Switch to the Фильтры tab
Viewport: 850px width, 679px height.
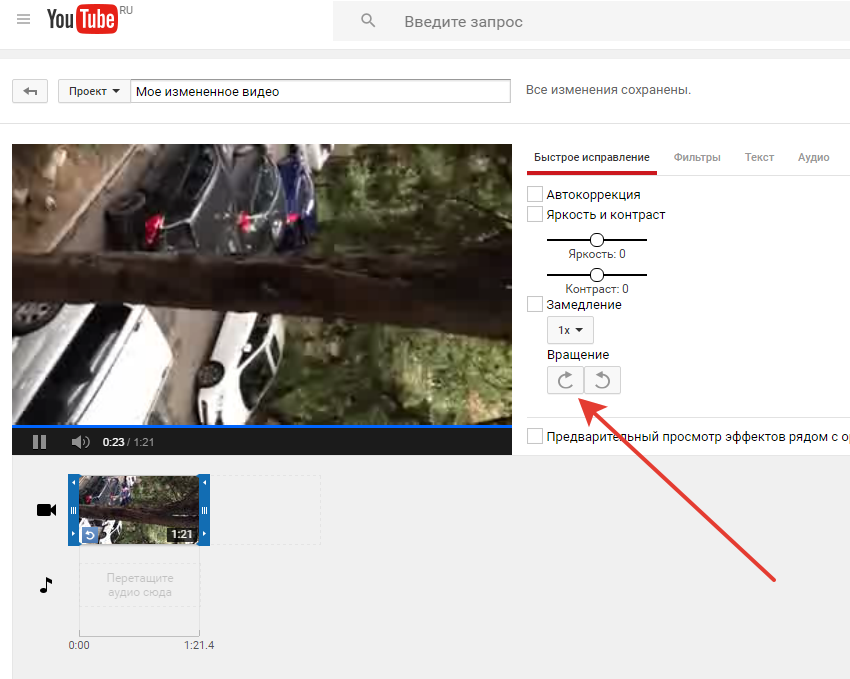(697, 157)
